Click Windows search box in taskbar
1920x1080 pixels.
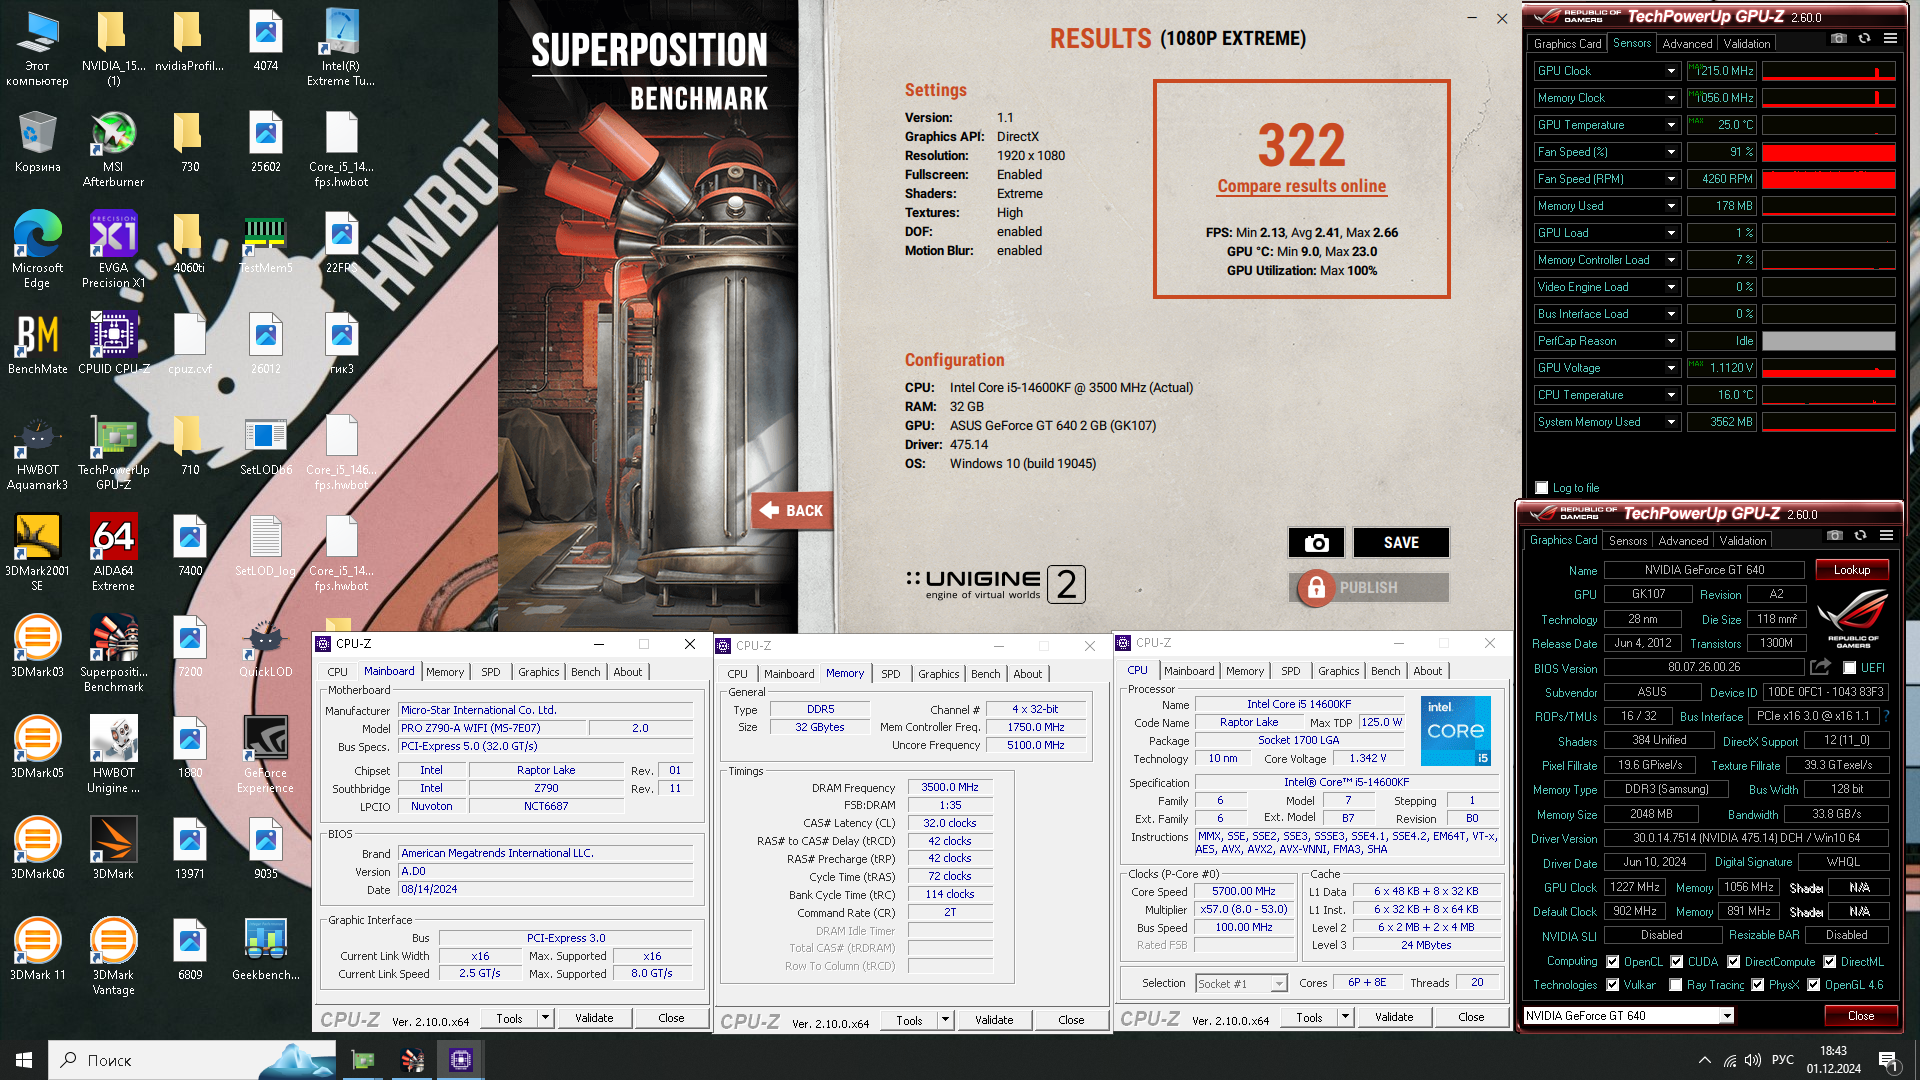point(192,1060)
